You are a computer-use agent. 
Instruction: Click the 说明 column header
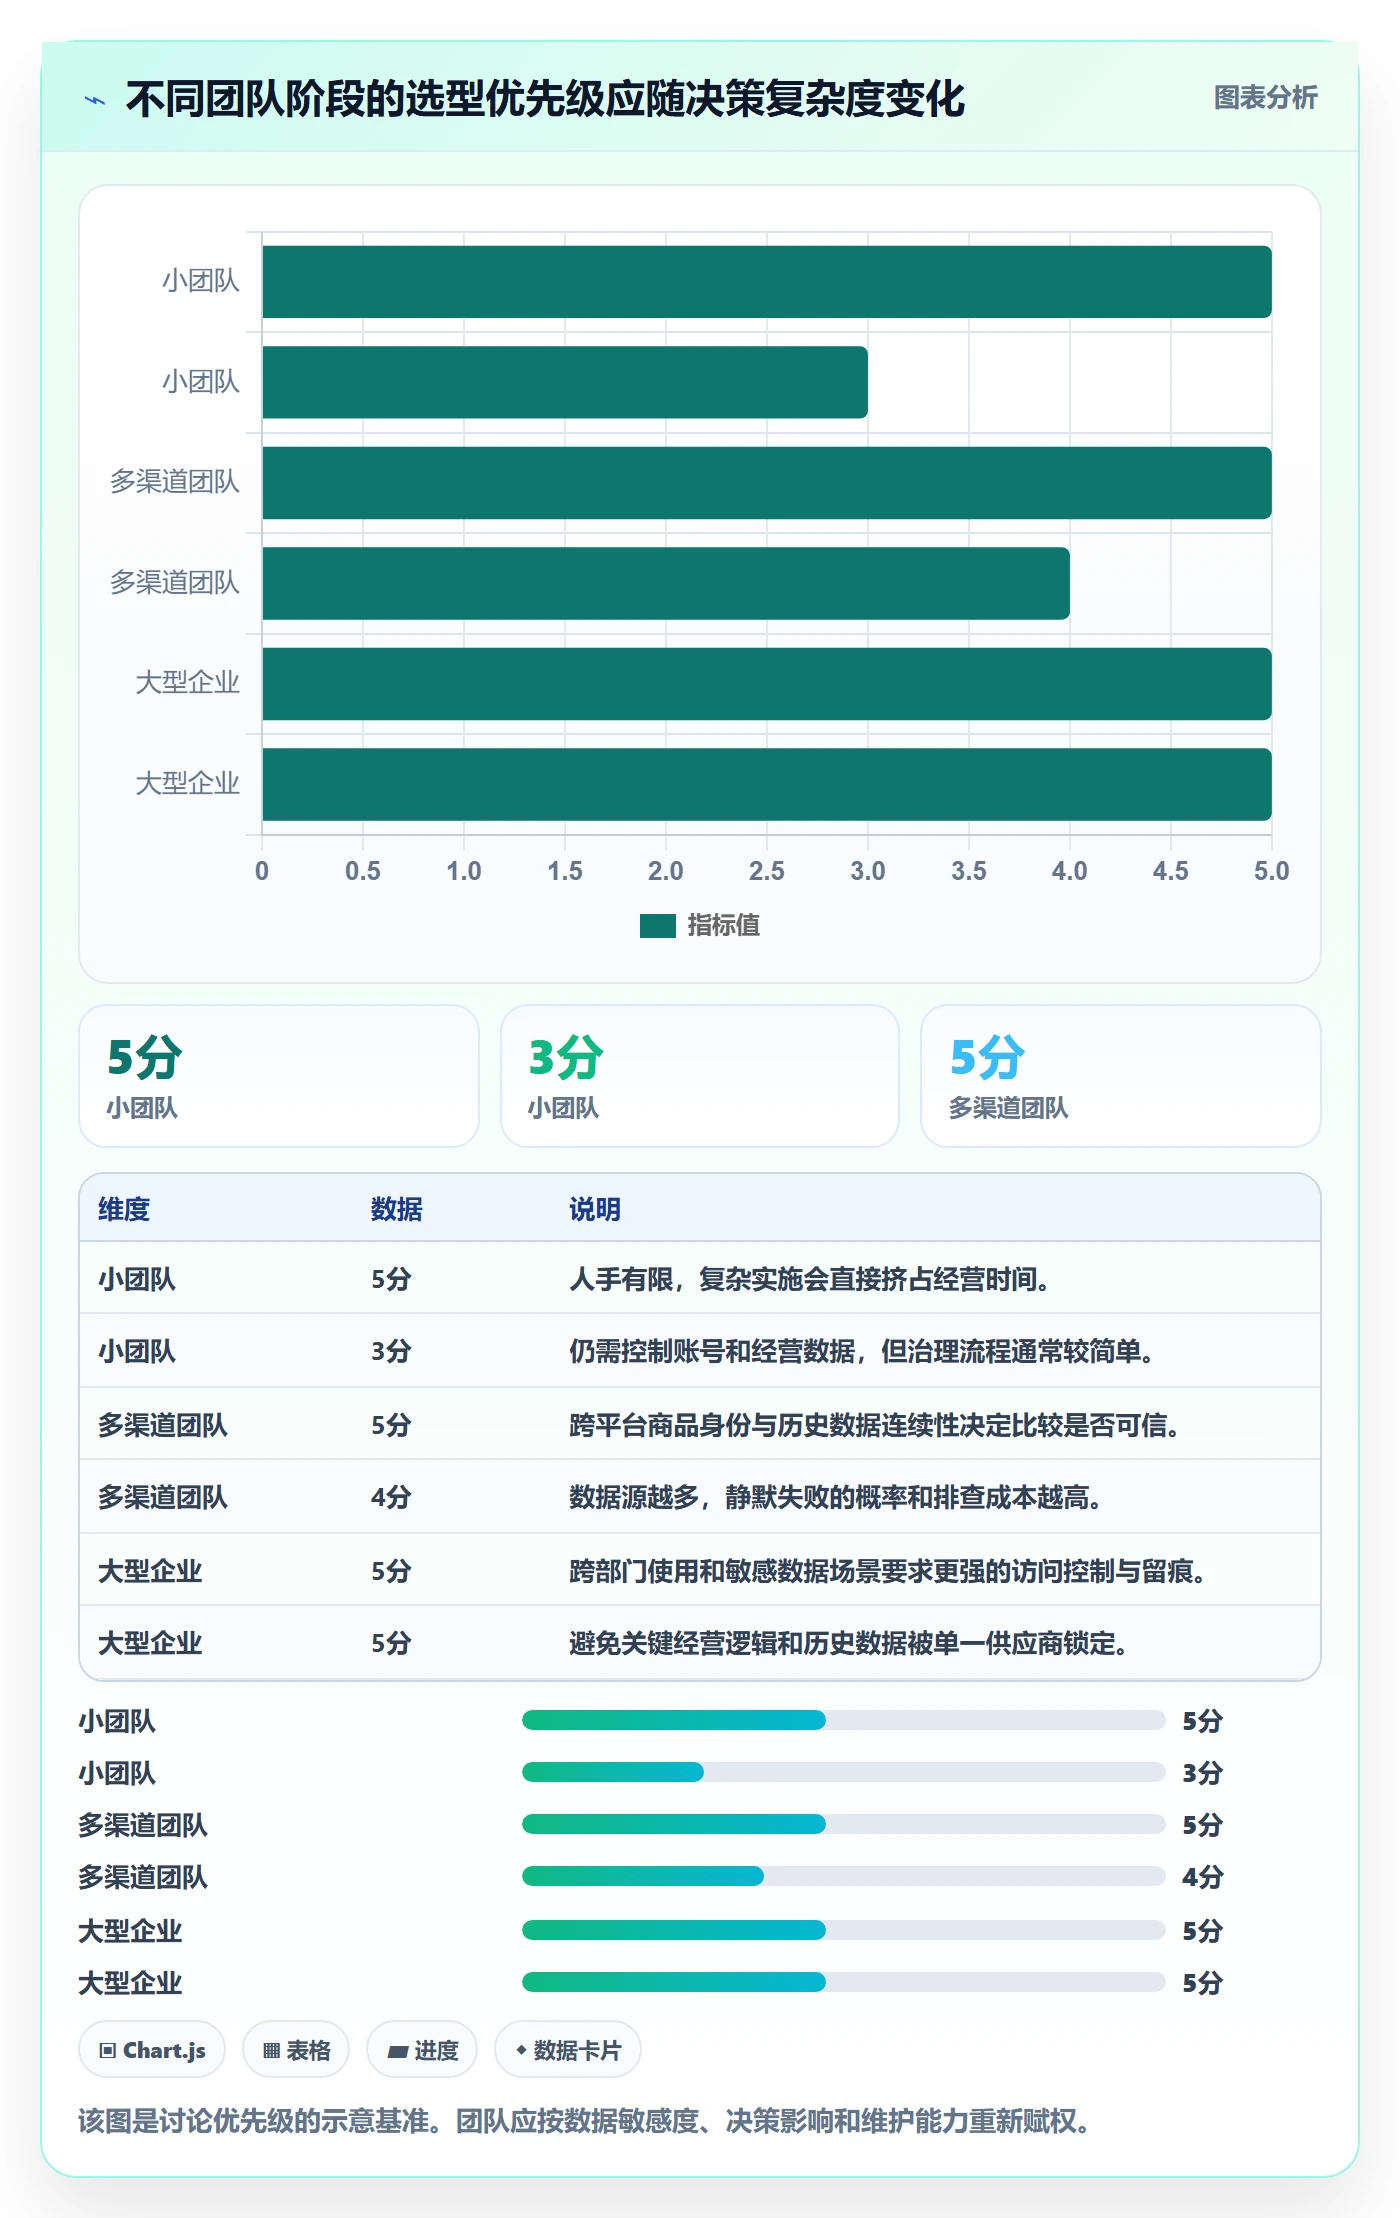595,1209
